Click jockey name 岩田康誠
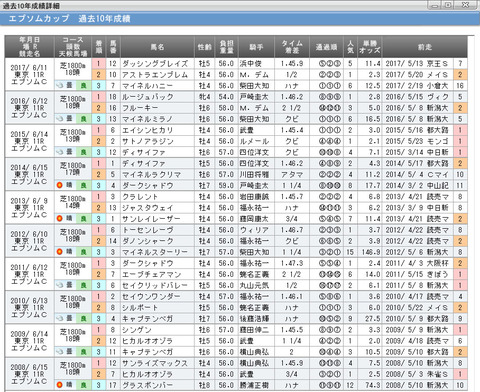 click(x=254, y=197)
